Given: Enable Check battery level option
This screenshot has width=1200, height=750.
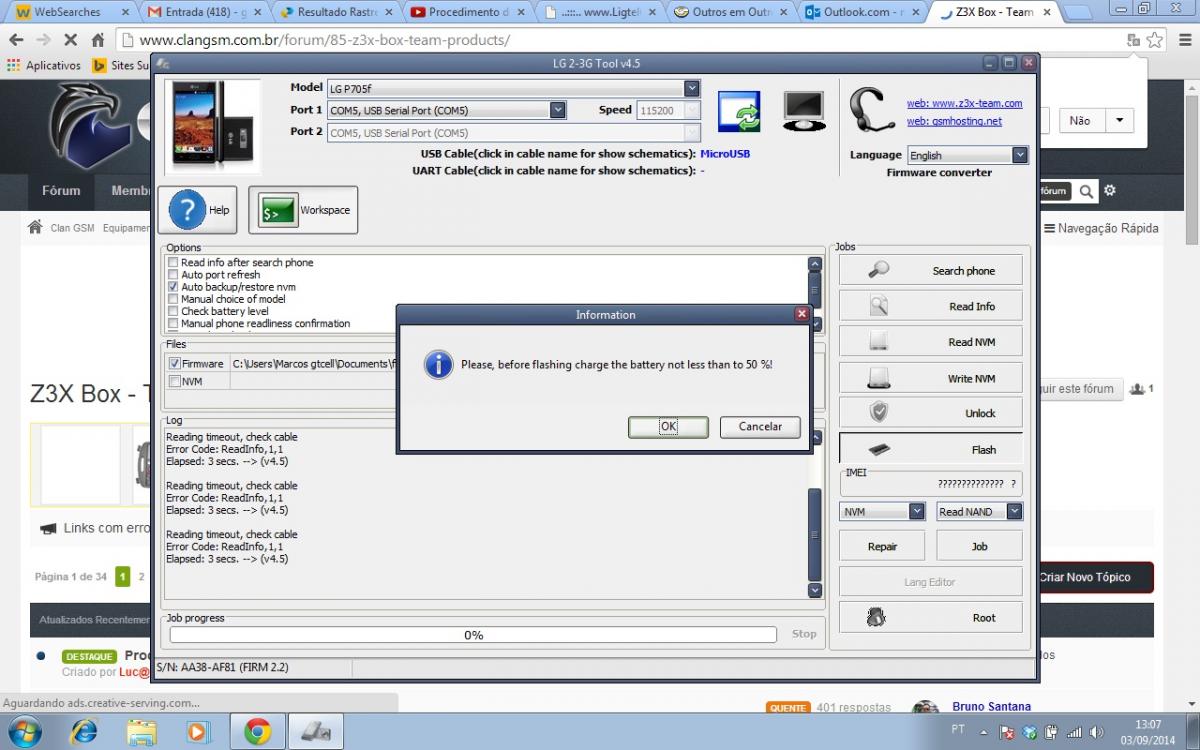Looking at the screenshot, I should point(174,311).
